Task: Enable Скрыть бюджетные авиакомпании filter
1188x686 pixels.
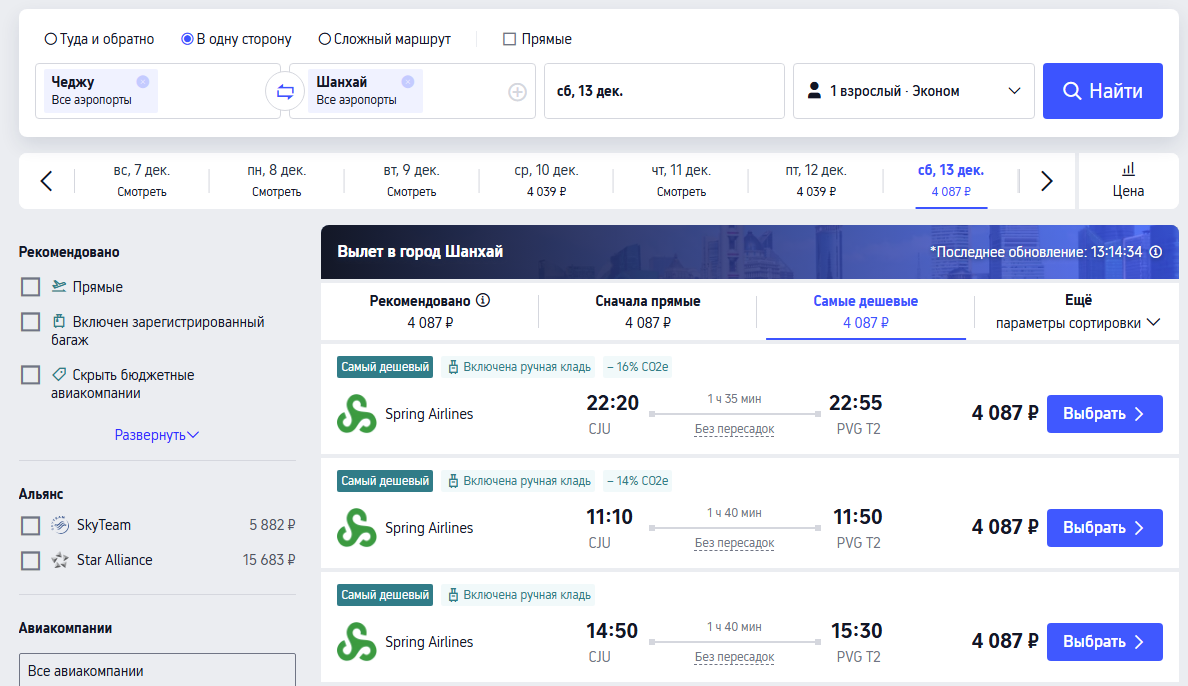Action: point(30,374)
